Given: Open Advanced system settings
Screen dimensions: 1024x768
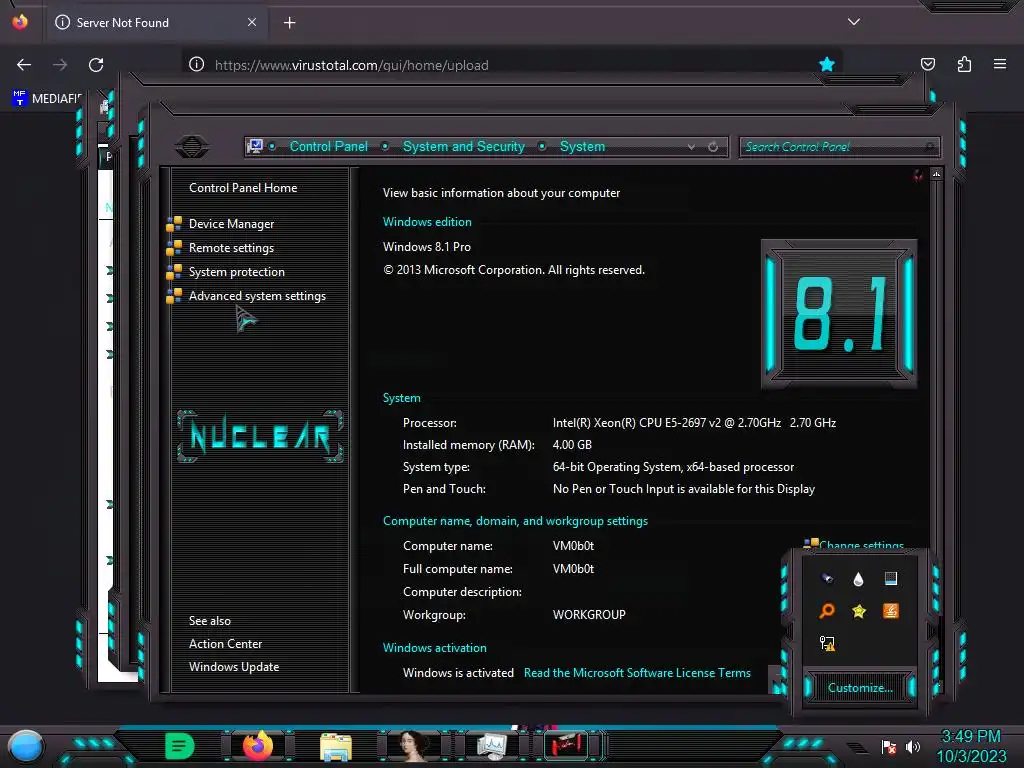Looking at the screenshot, I should [257, 296].
